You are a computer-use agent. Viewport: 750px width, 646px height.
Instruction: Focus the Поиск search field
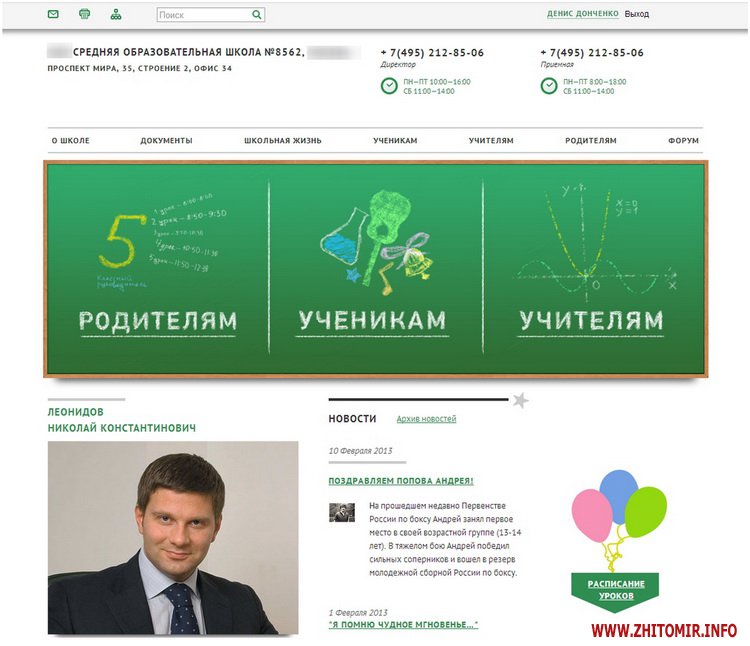click(x=205, y=15)
